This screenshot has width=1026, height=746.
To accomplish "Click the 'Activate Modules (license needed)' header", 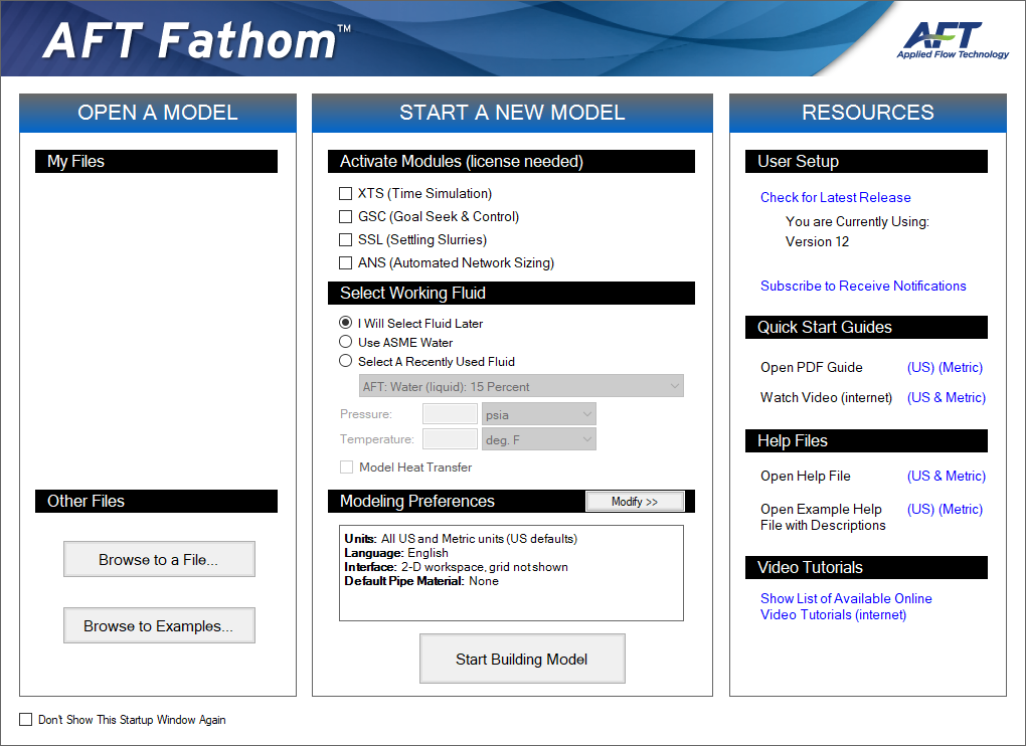I will click(x=511, y=162).
